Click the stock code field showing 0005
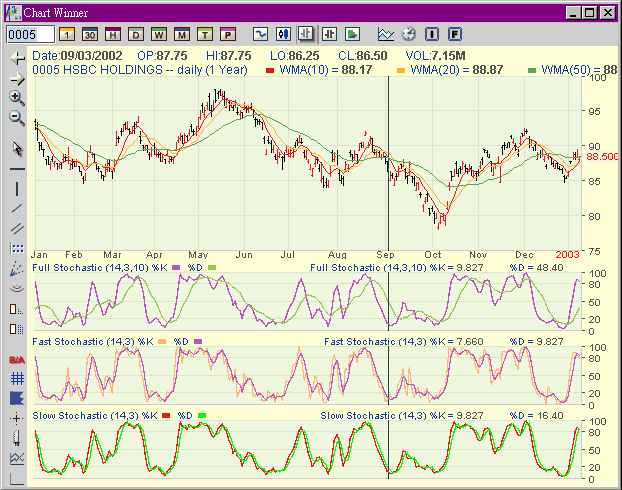This screenshot has height=490, width=622. (x=30, y=34)
